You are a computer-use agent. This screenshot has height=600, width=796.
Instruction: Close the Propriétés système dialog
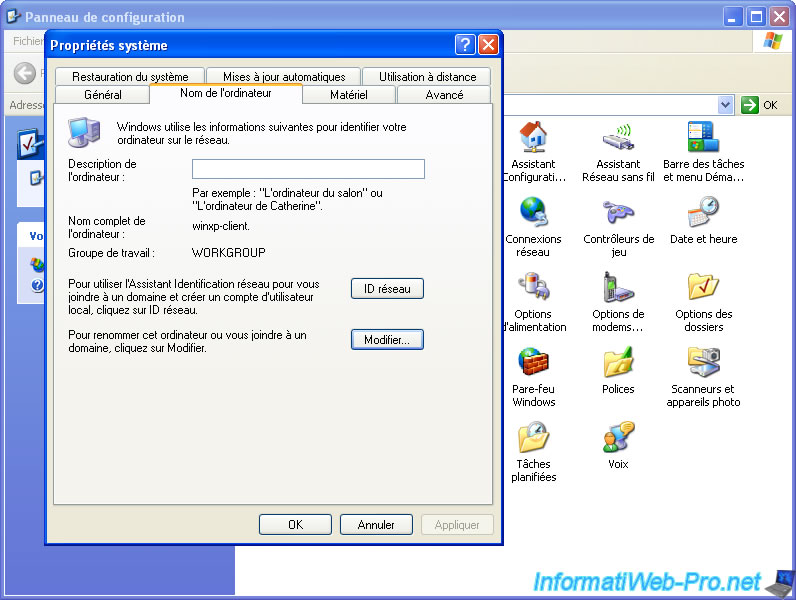[x=488, y=45]
